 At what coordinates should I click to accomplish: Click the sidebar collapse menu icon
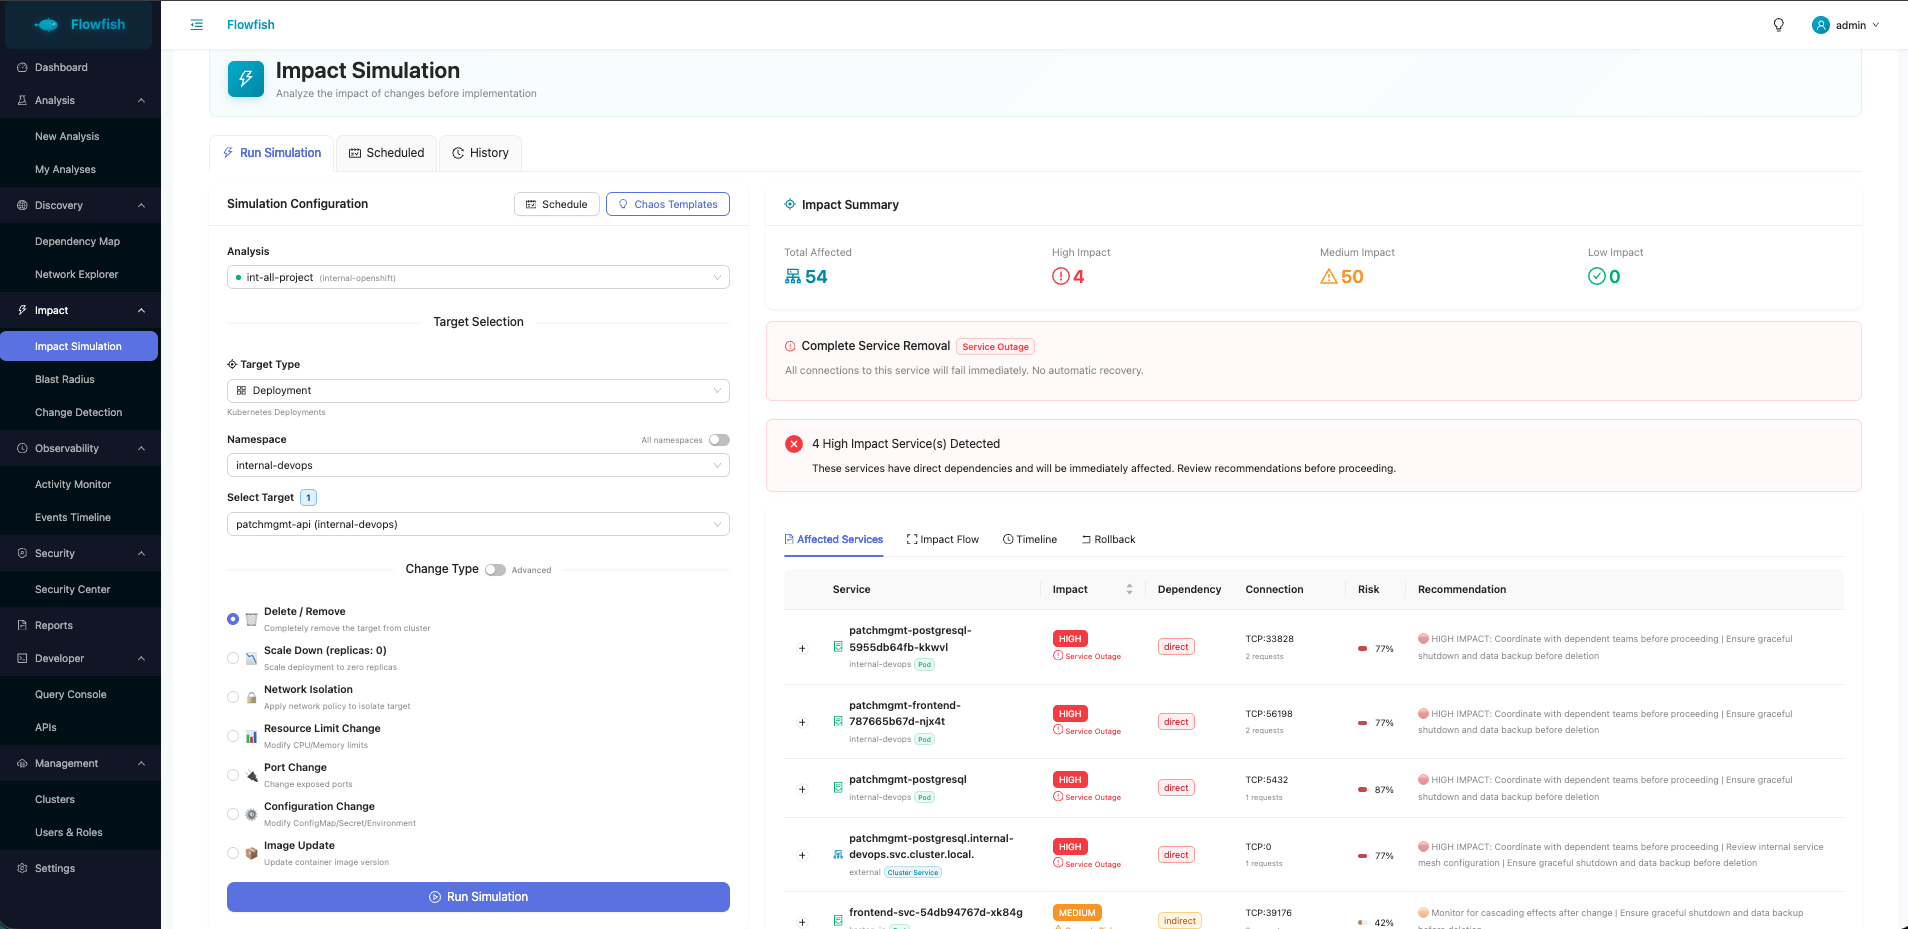click(x=197, y=25)
